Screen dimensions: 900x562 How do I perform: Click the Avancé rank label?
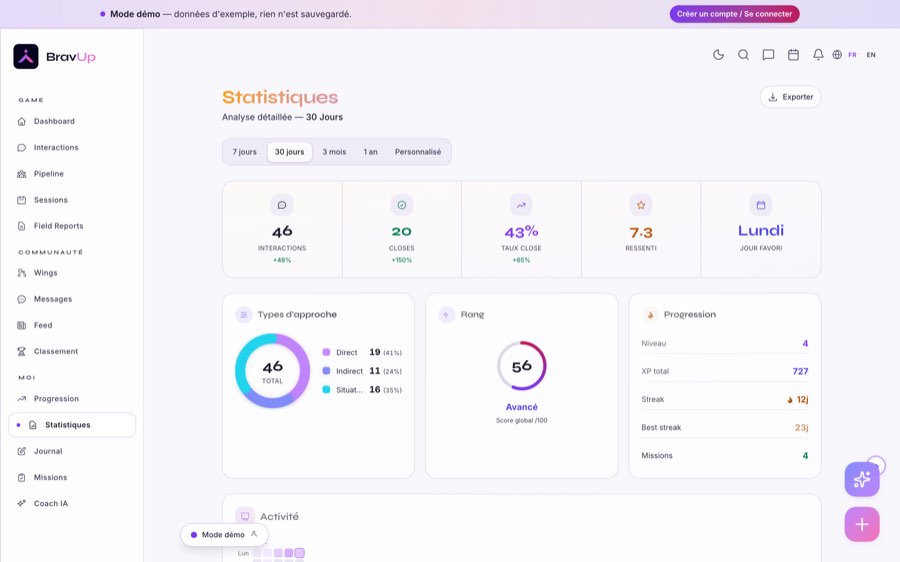point(521,407)
